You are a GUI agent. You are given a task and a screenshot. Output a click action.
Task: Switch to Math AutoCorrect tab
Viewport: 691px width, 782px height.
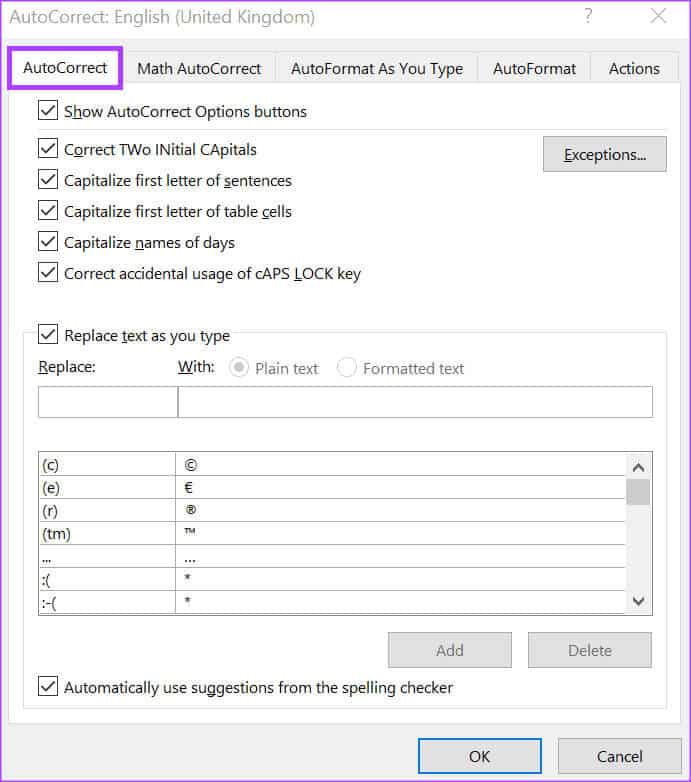point(199,69)
